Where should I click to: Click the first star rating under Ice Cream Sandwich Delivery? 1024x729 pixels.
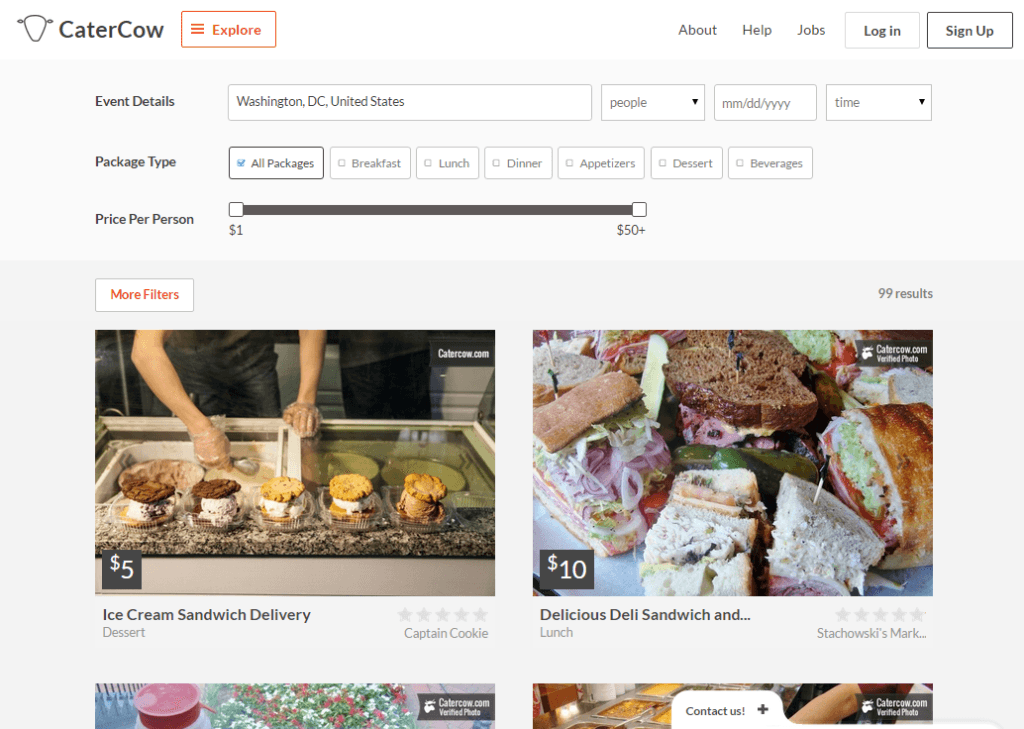click(405, 615)
